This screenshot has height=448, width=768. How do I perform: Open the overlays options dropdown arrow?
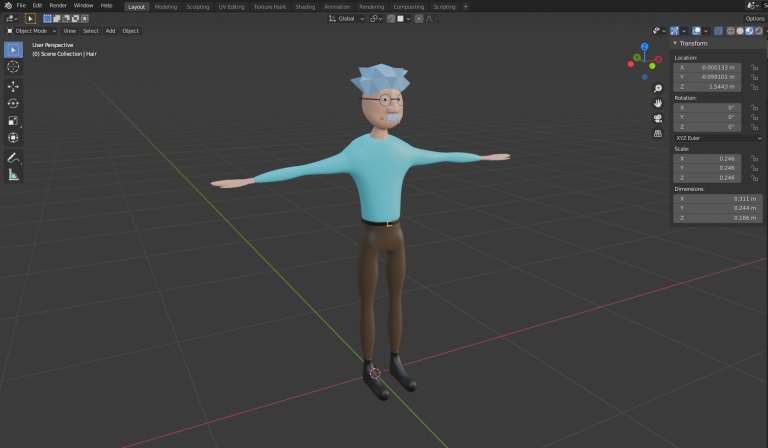pyautogui.click(x=706, y=31)
